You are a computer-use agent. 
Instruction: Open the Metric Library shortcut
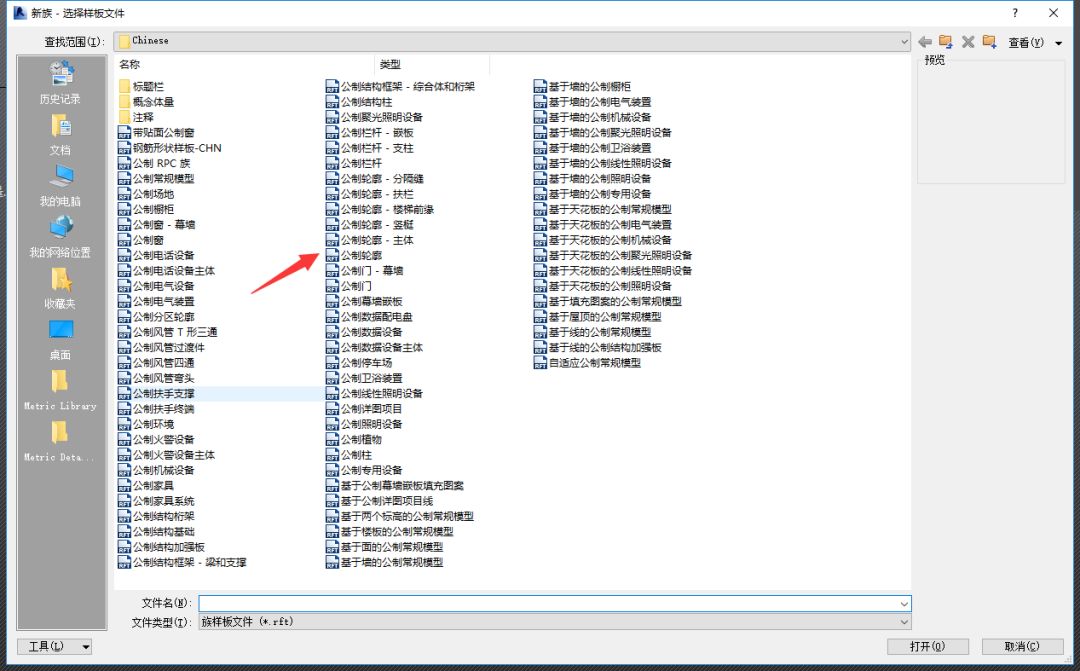60,391
